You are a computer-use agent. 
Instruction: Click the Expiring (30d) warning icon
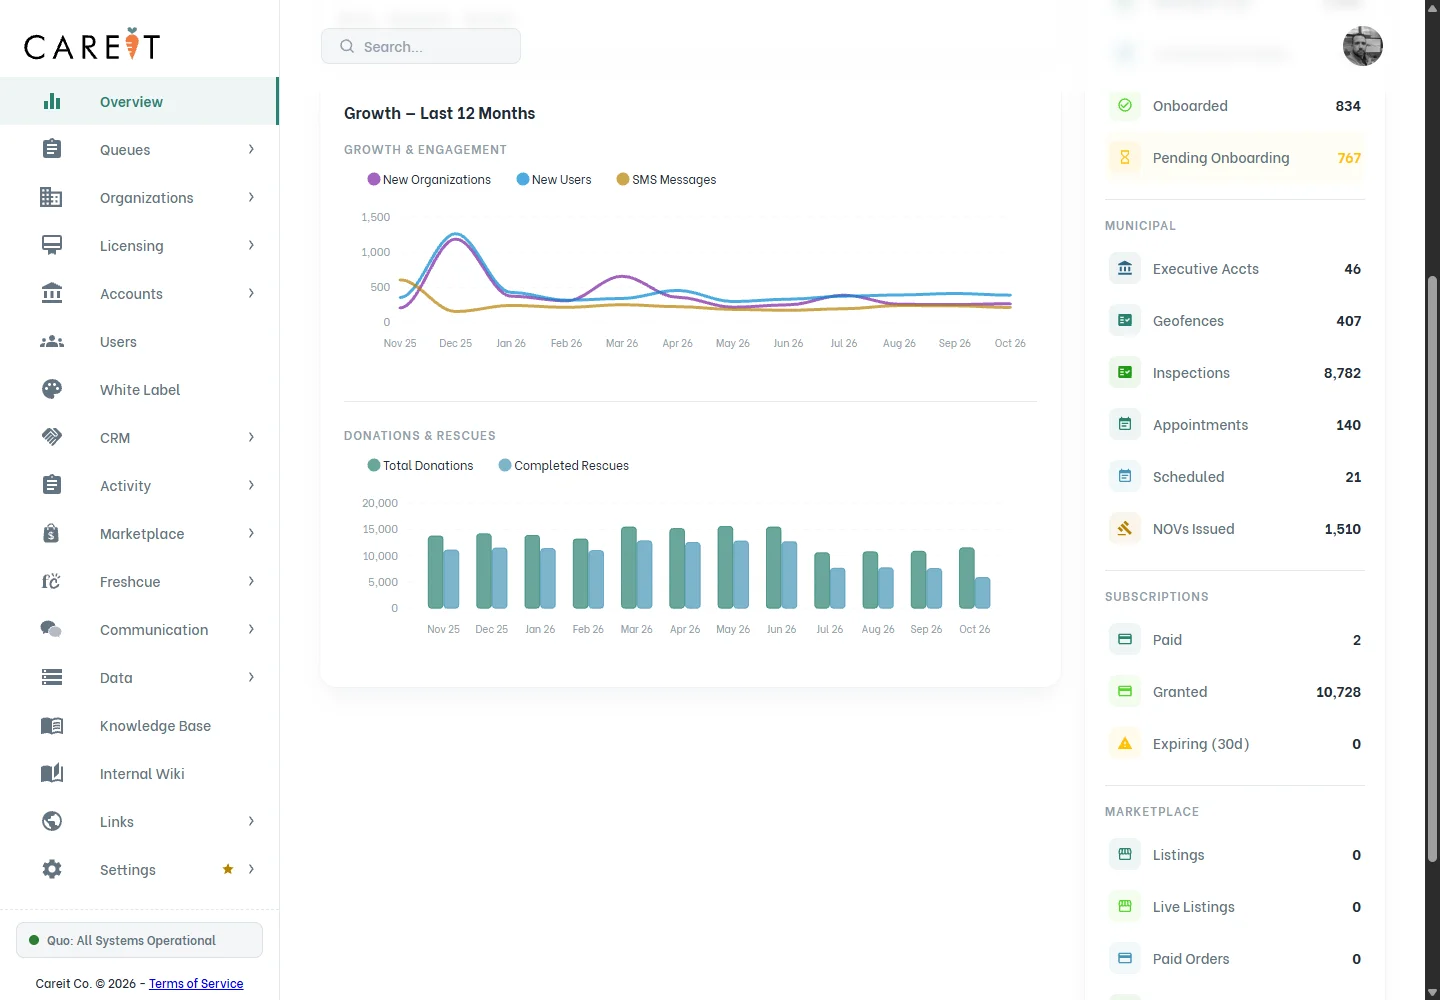[1125, 743]
